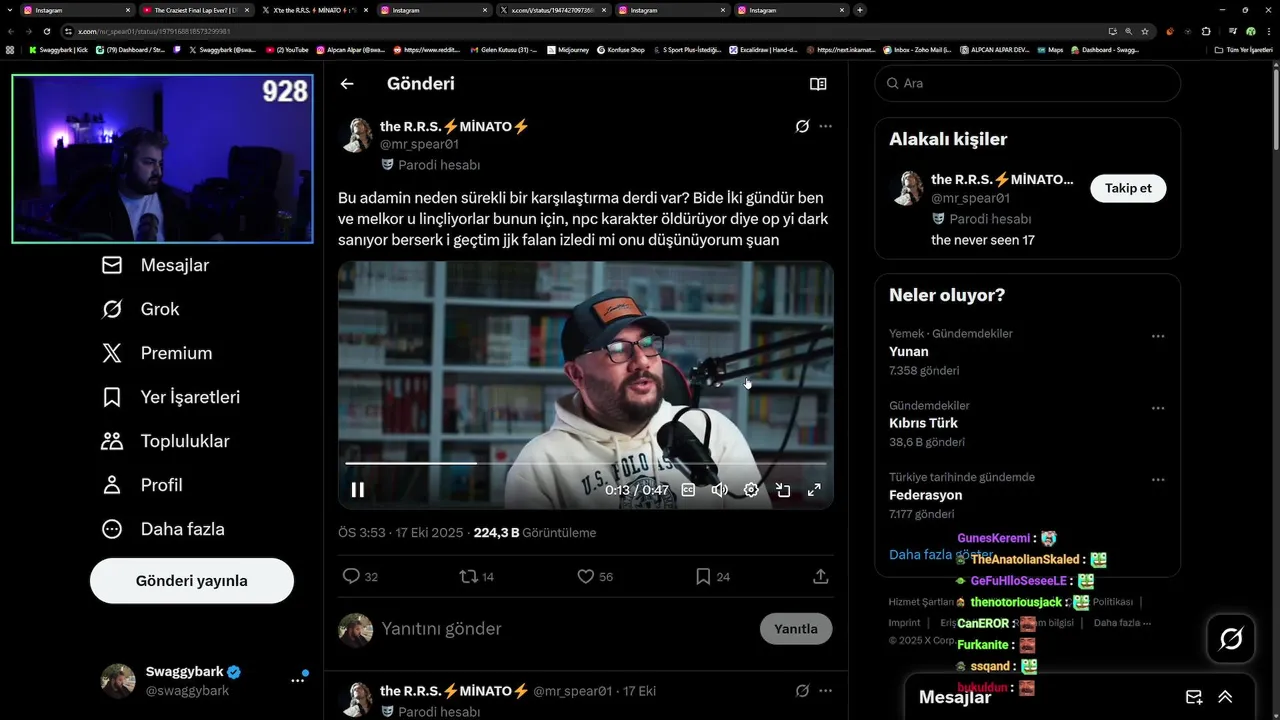
Task: Zoom icon in the address bar
Action: pos(1129,31)
